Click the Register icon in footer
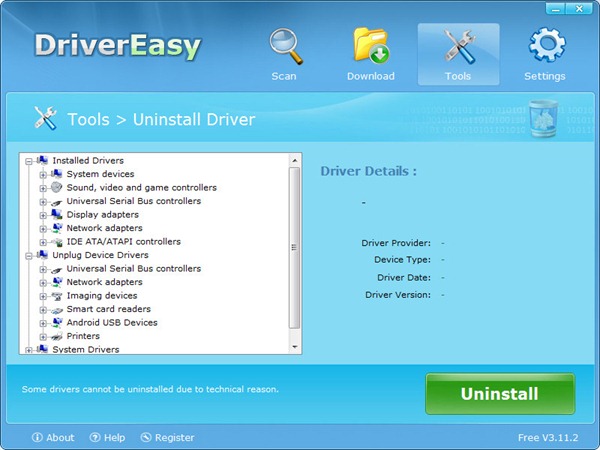 (x=146, y=437)
